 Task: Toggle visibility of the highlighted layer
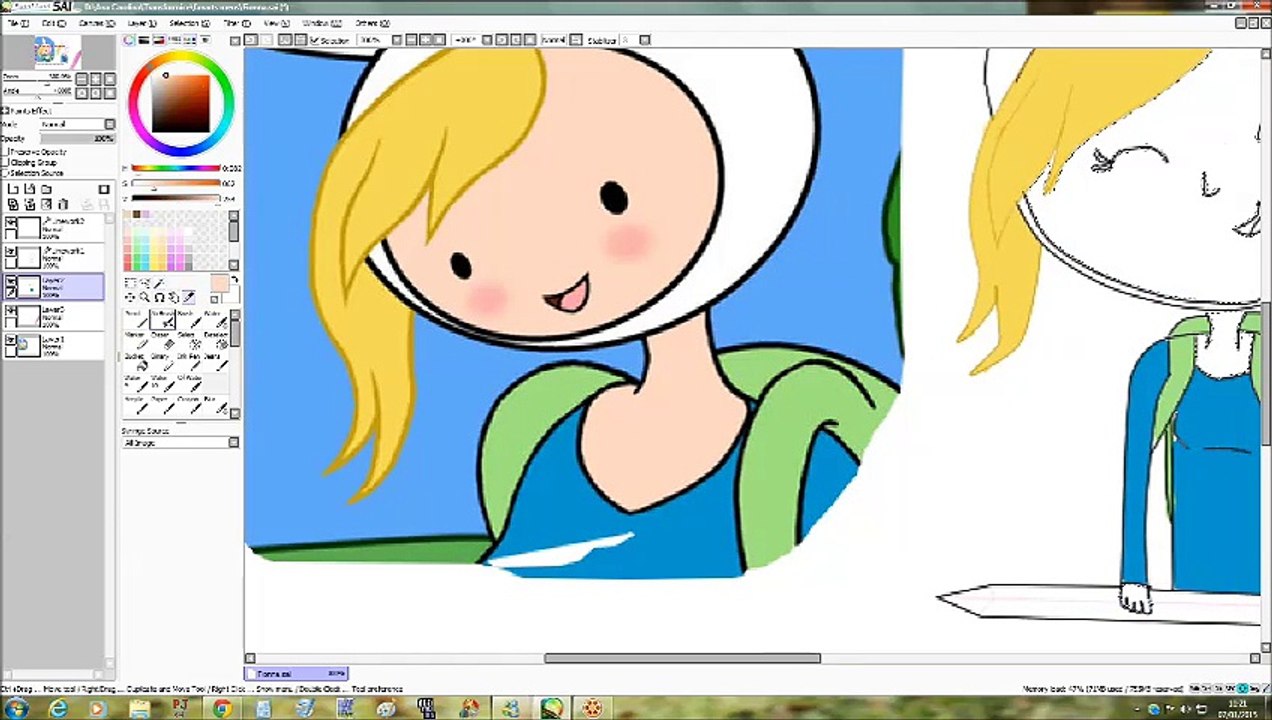tap(11, 281)
